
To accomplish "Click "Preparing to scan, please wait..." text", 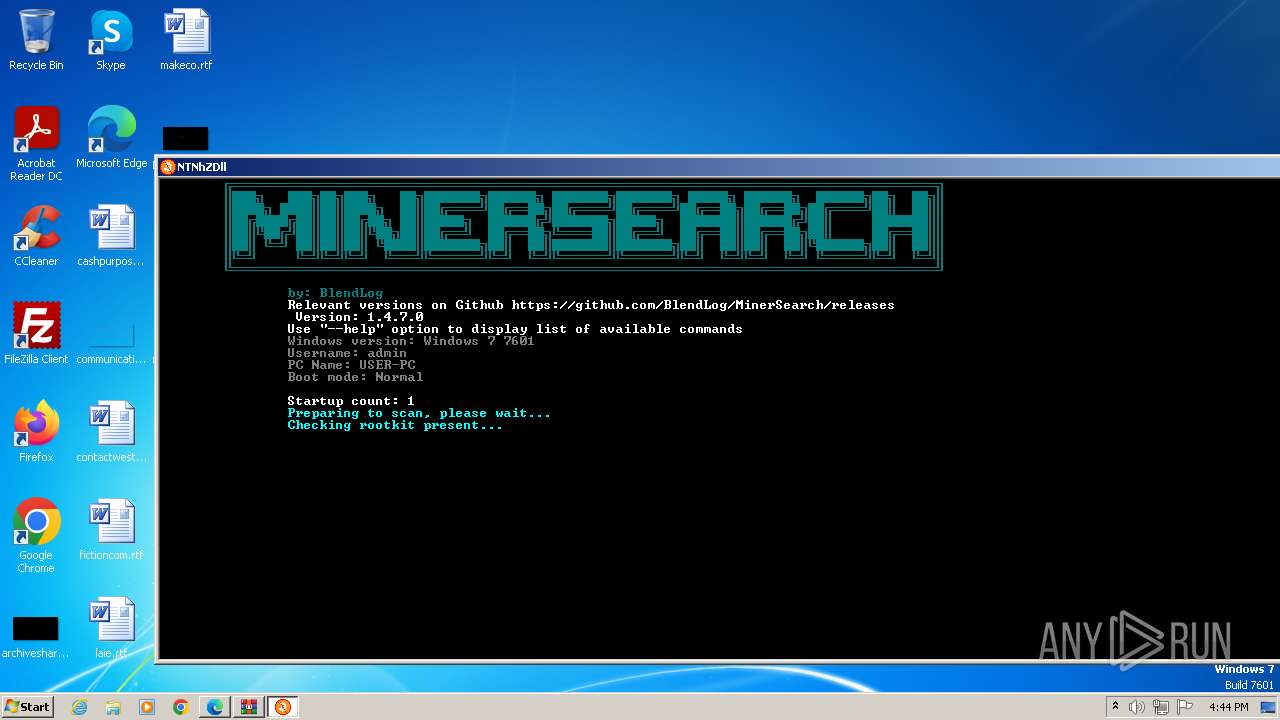I will pos(419,413).
